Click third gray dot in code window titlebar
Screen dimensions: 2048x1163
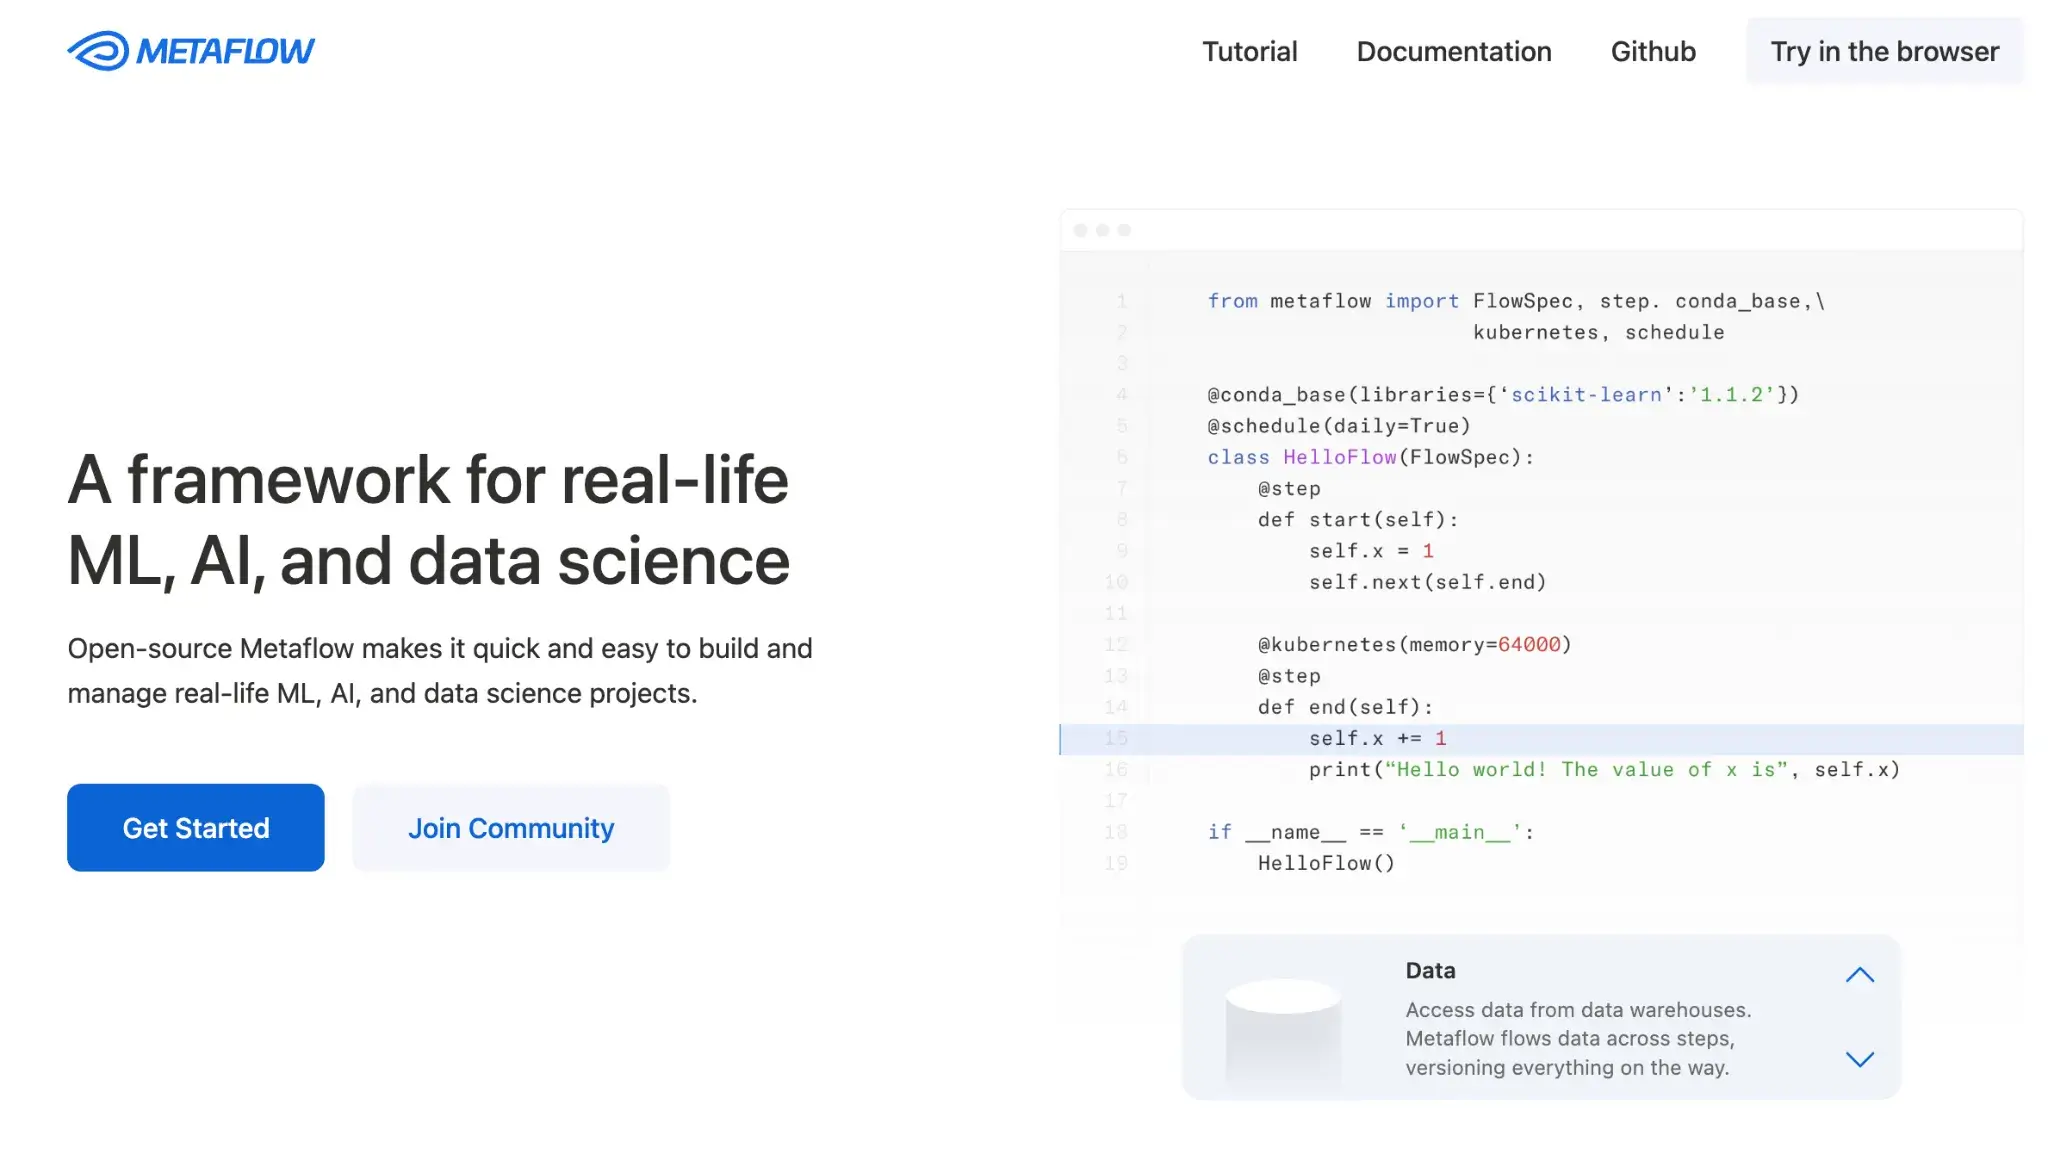coord(1124,230)
